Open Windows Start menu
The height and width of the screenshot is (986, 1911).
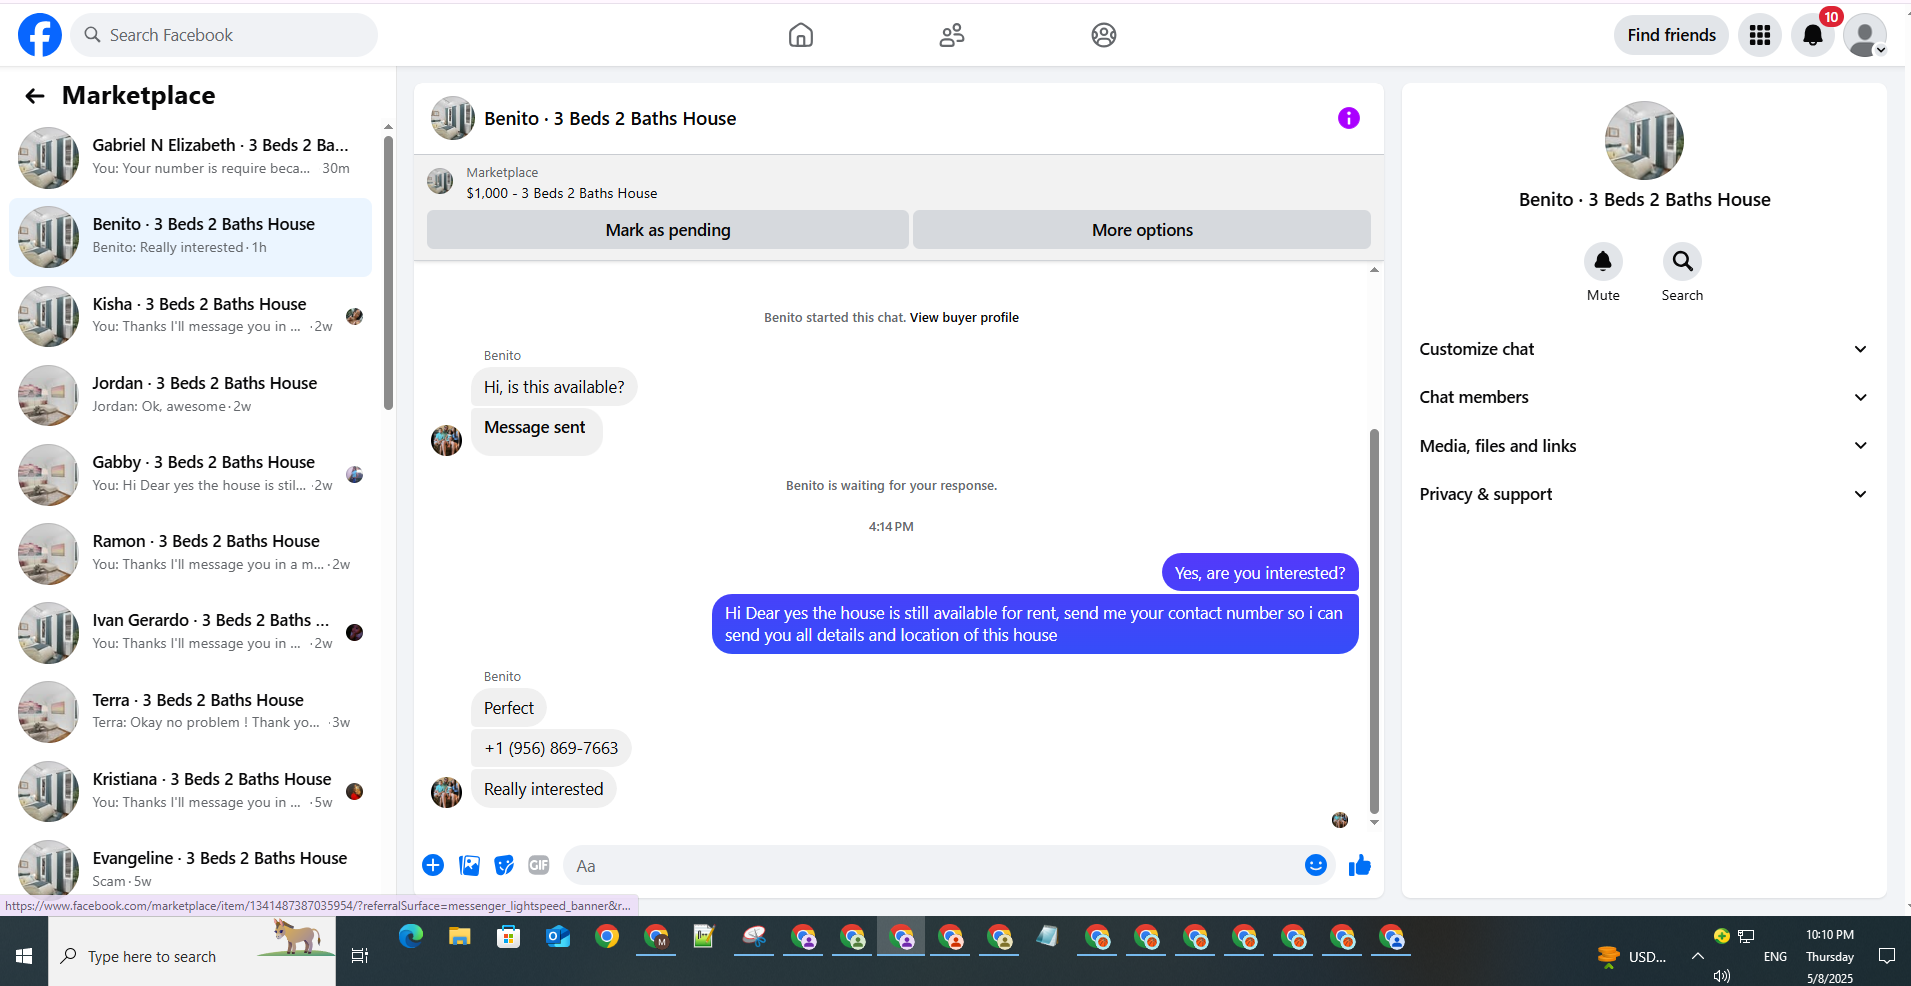24,956
